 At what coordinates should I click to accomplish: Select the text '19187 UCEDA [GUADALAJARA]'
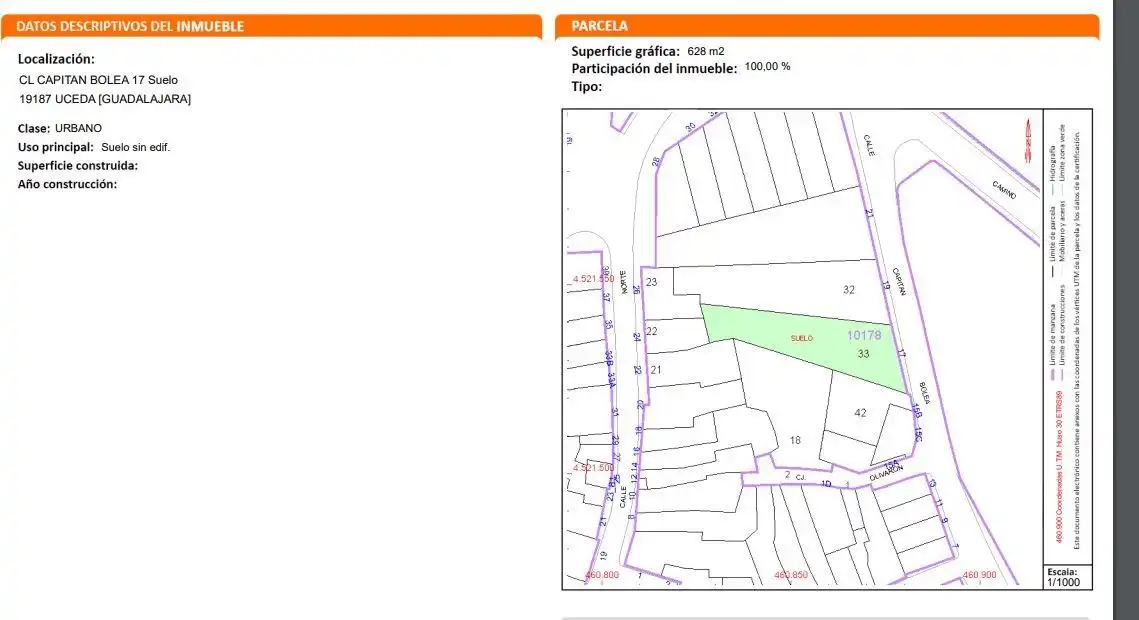pos(105,99)
